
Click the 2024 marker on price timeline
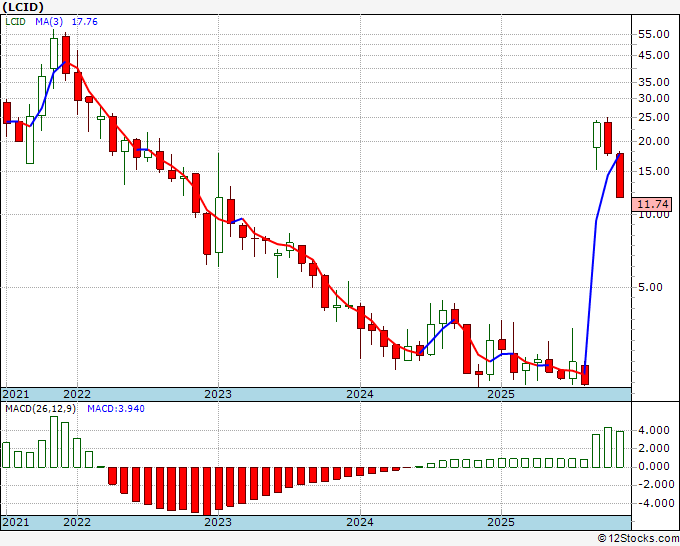point(360,394)
